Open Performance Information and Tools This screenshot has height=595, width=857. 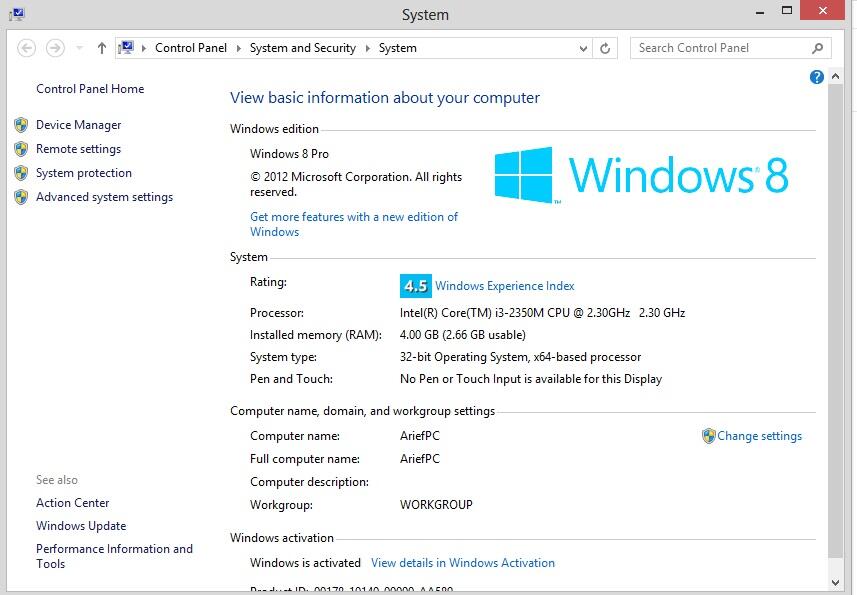[114, 556]
